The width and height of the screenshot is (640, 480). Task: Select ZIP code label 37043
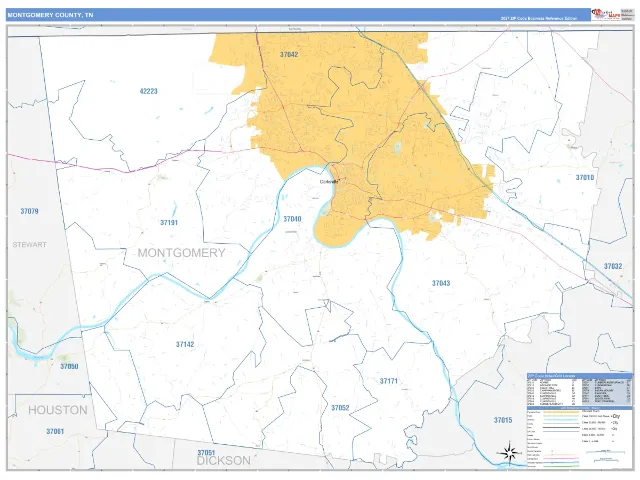tap(441, 283)
